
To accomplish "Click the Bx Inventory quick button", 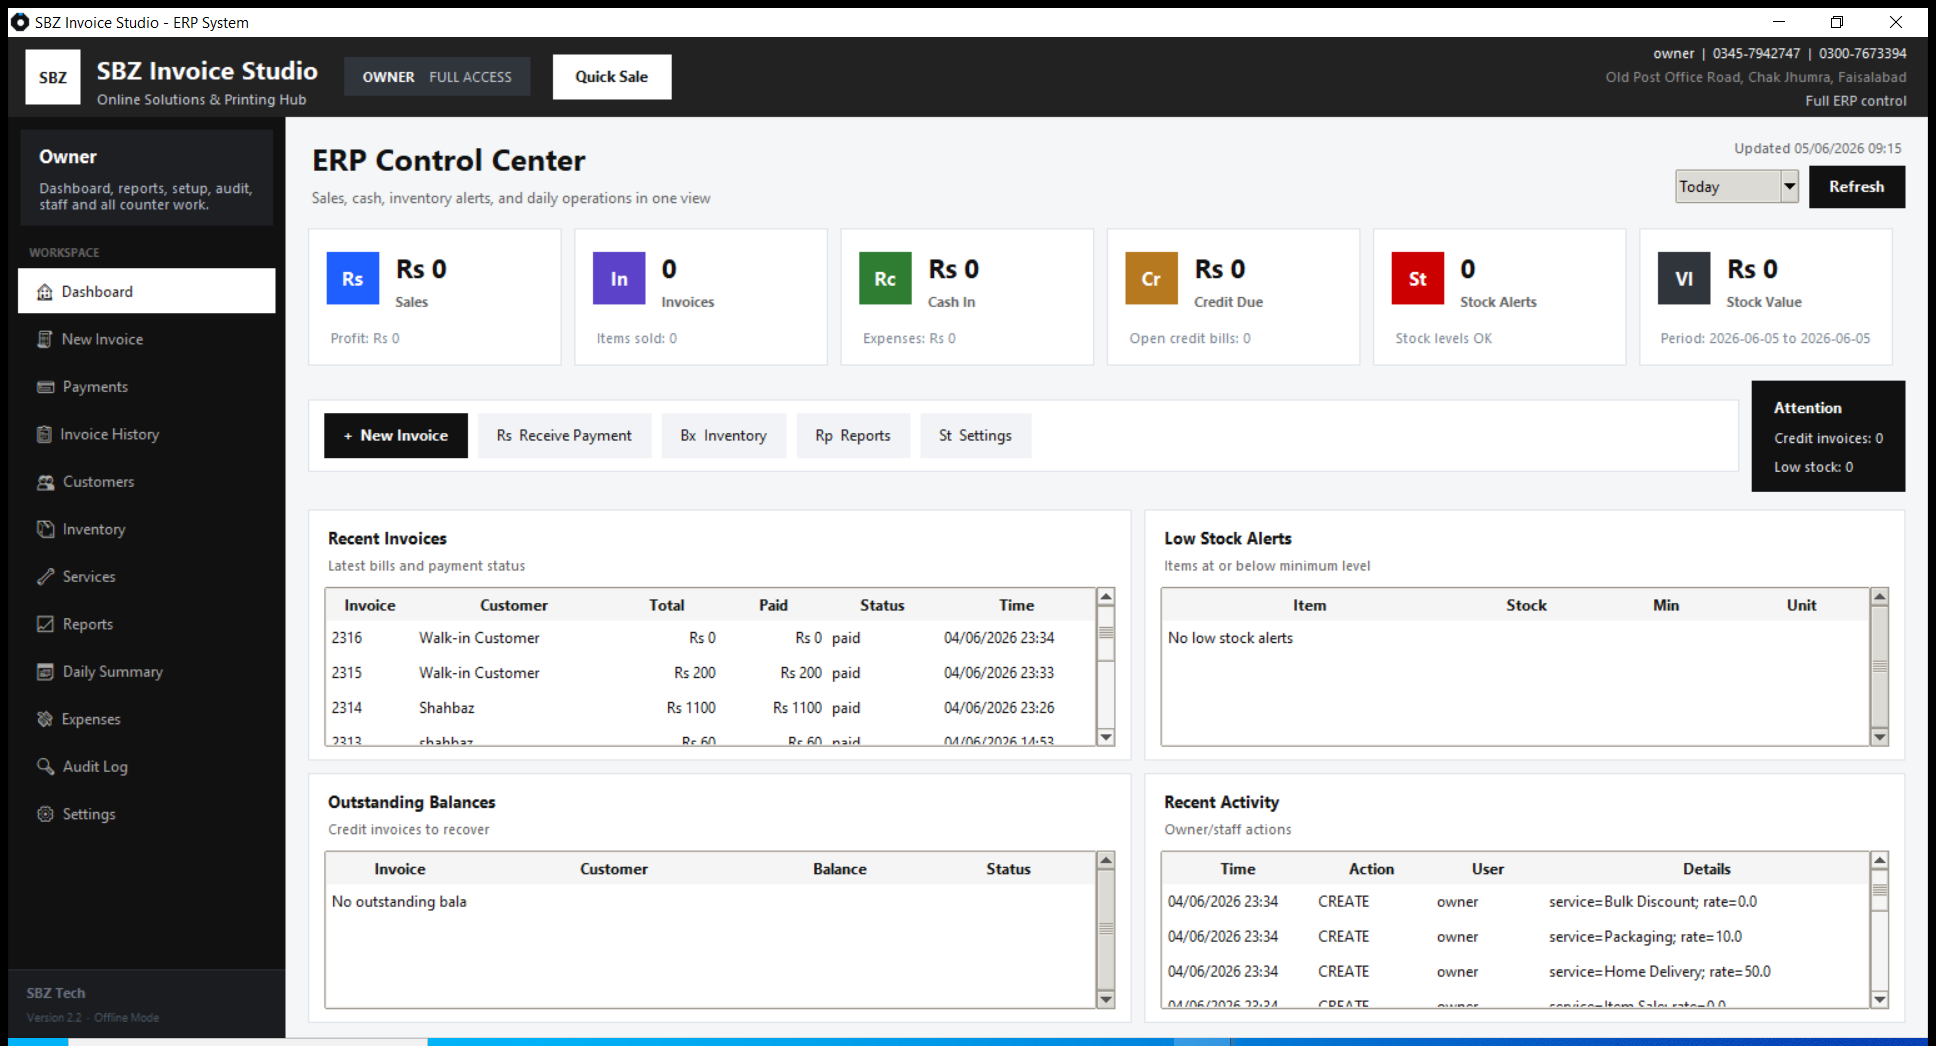I will click(x=724, y=435).
